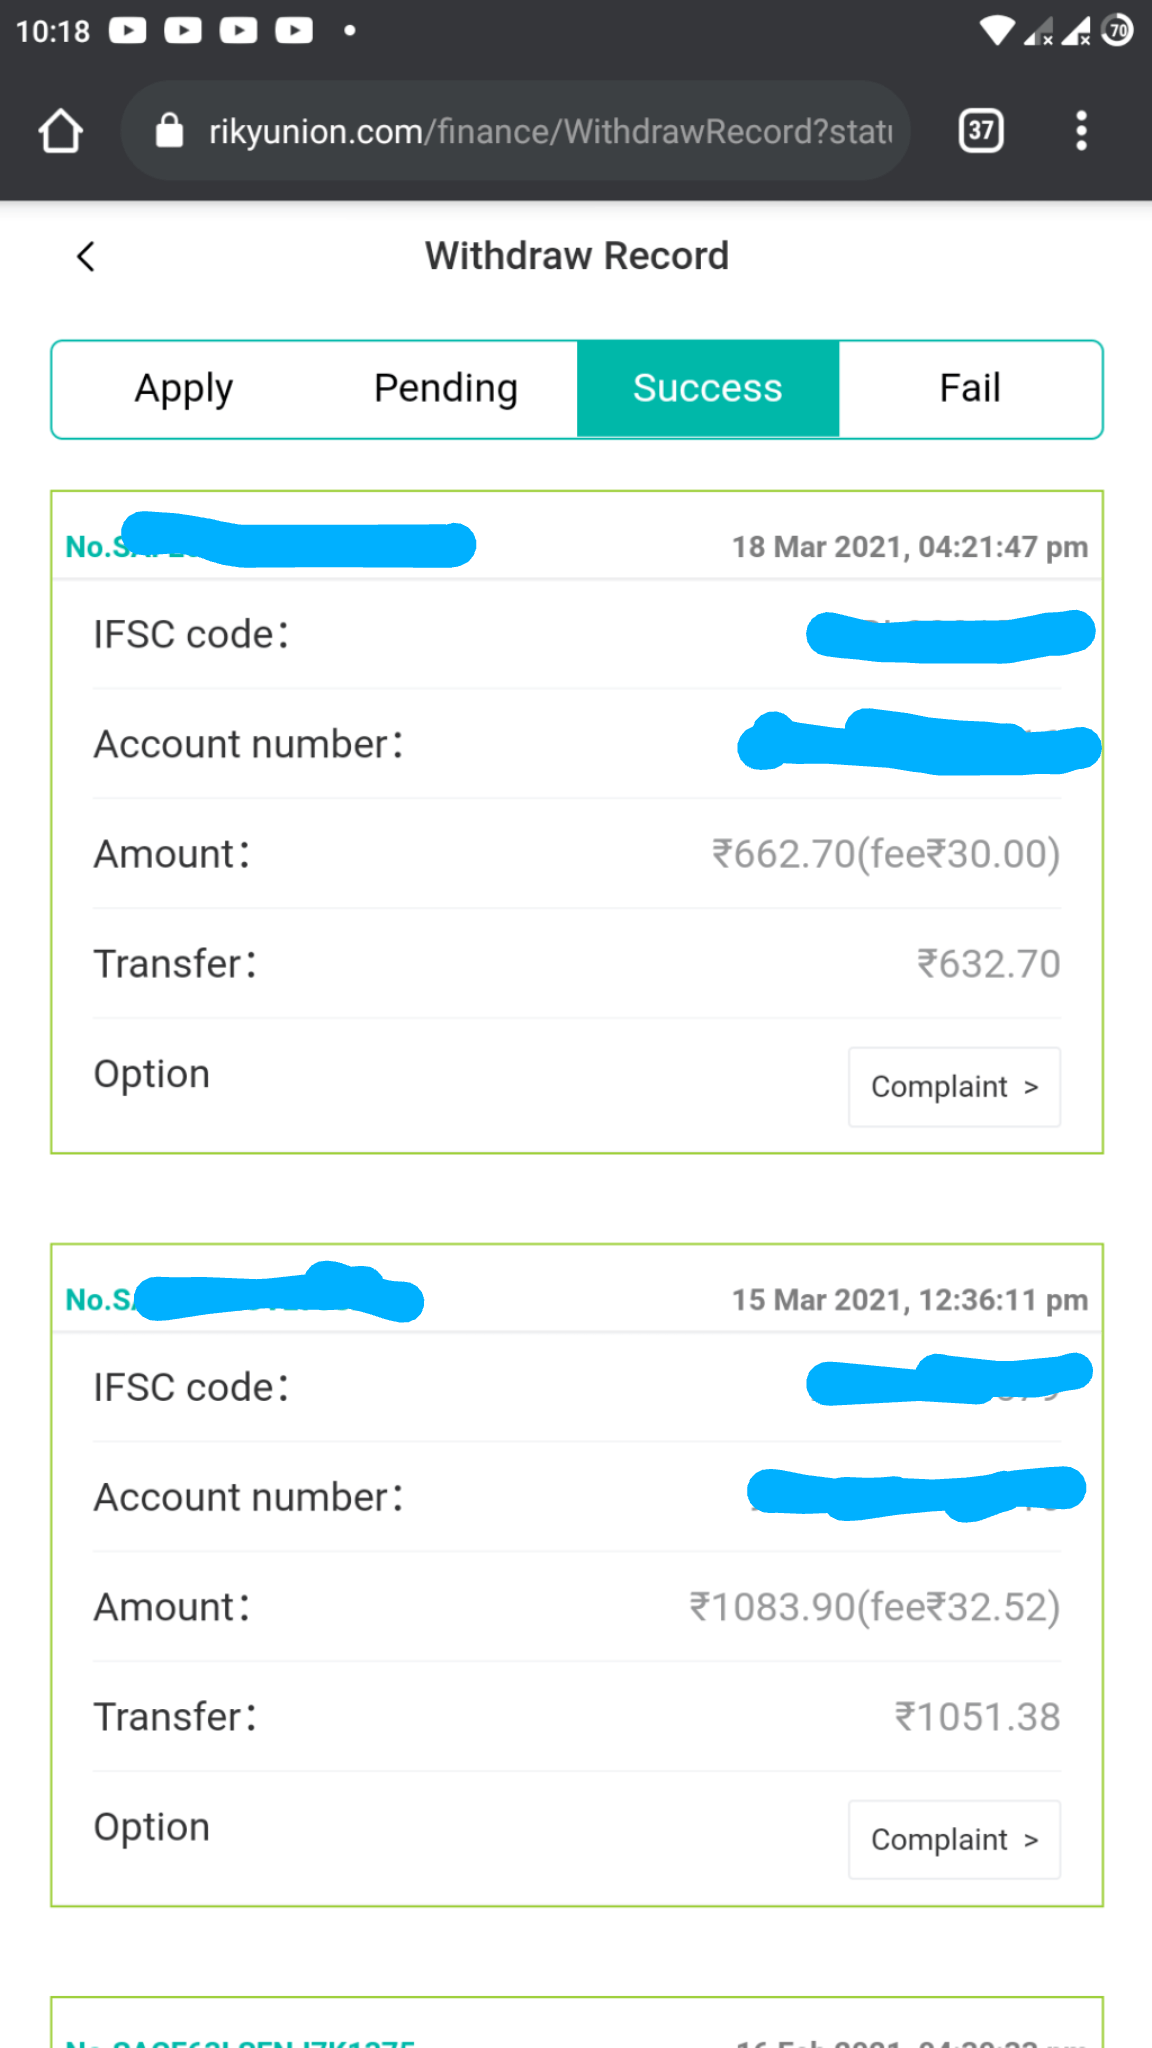1152x2048 pixels.
Task: Tap the 15 Mar 2021 record timestamp
Action: click(x=910, y=1300)
